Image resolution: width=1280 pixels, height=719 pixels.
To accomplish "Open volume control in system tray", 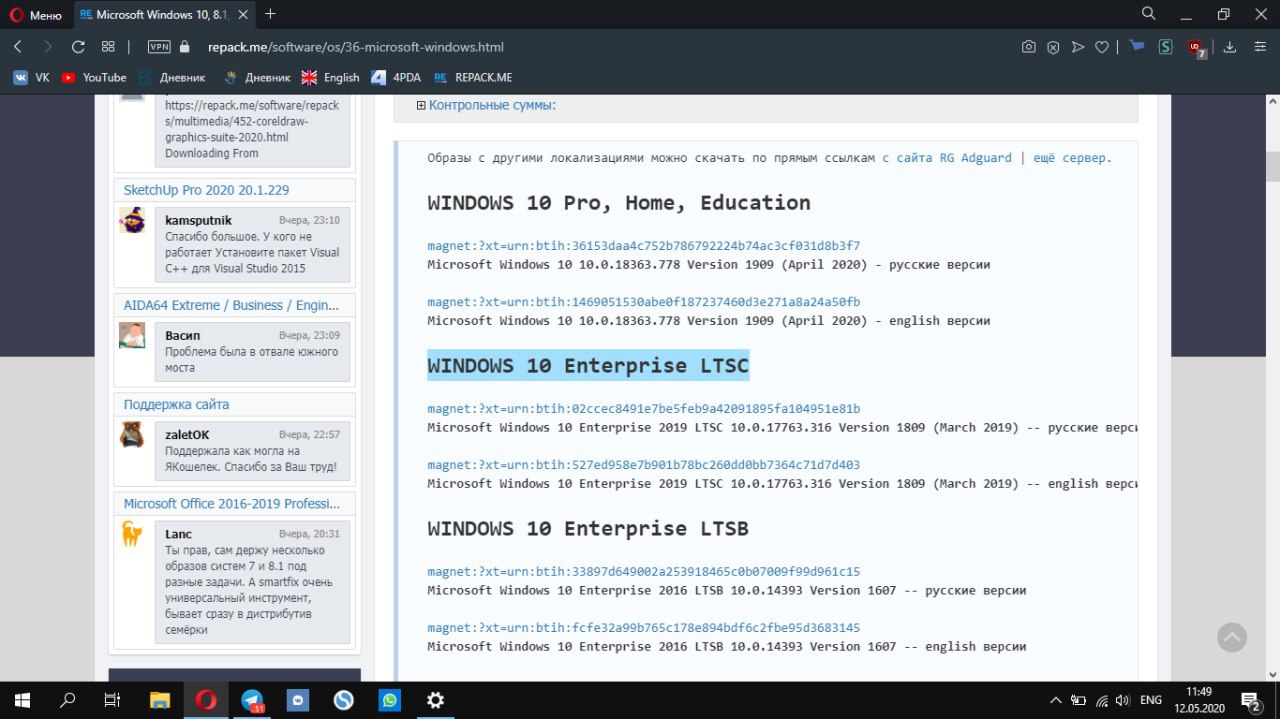I will click(1123, 700).
